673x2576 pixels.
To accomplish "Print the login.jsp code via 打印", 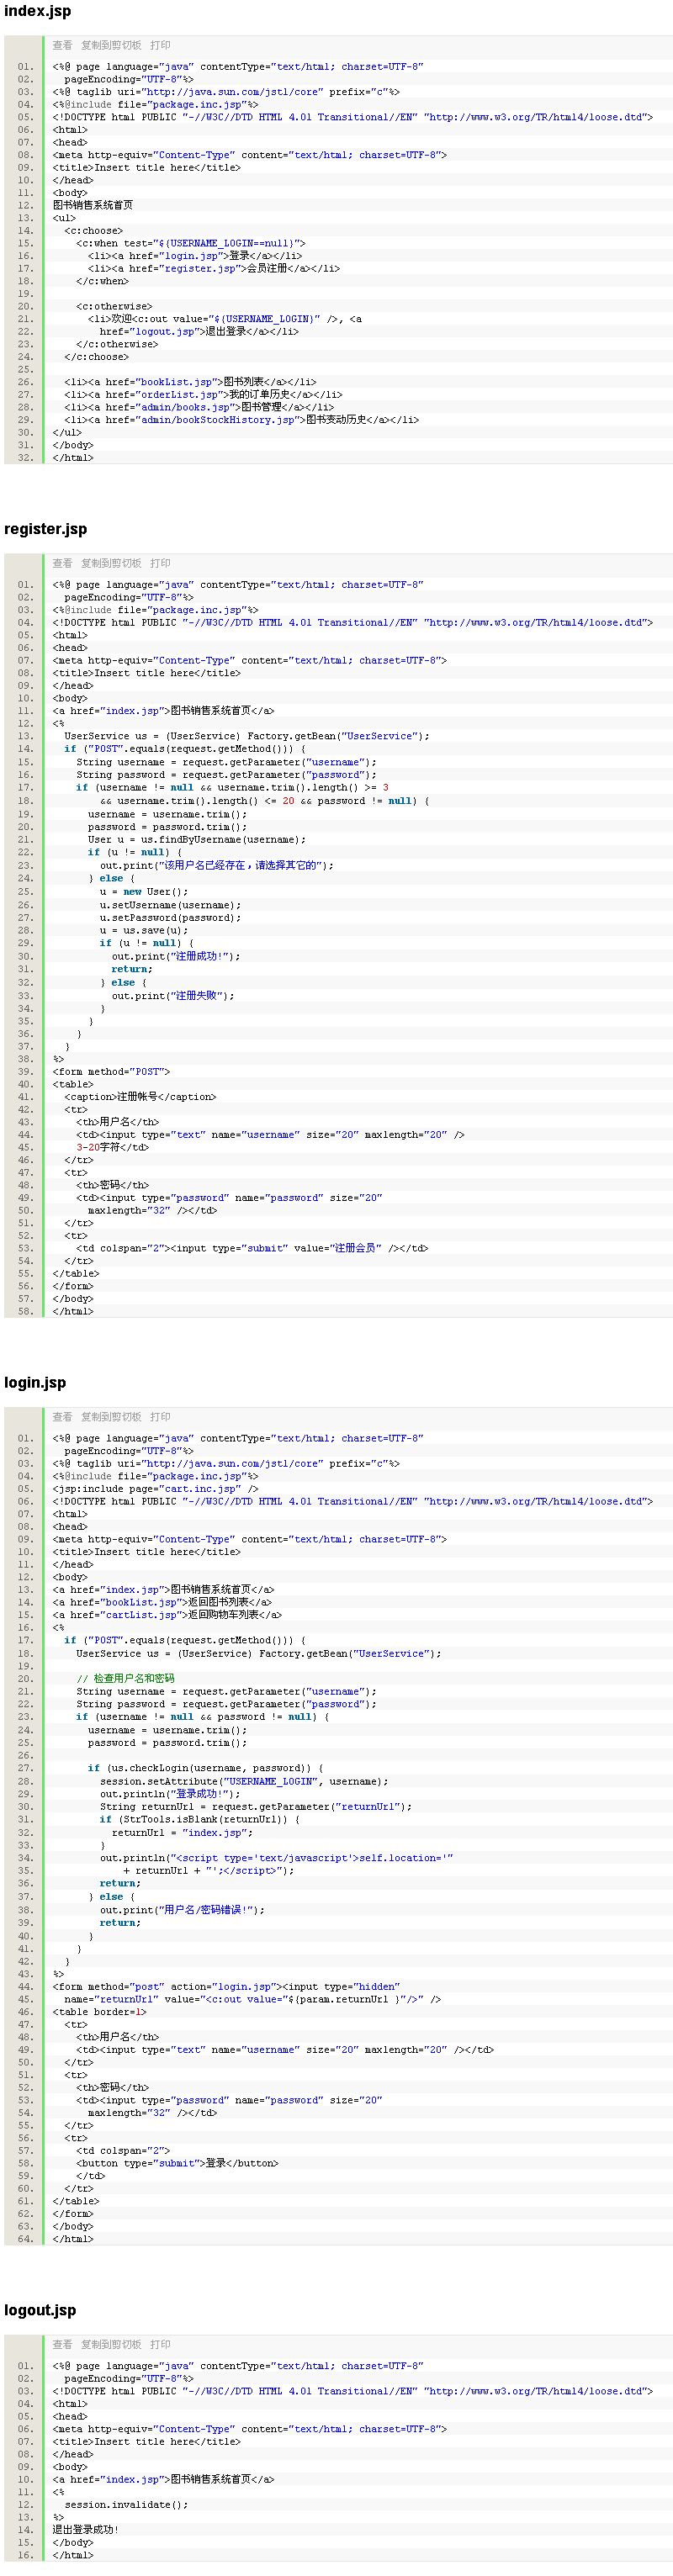I will click(x=160, y=1417).
